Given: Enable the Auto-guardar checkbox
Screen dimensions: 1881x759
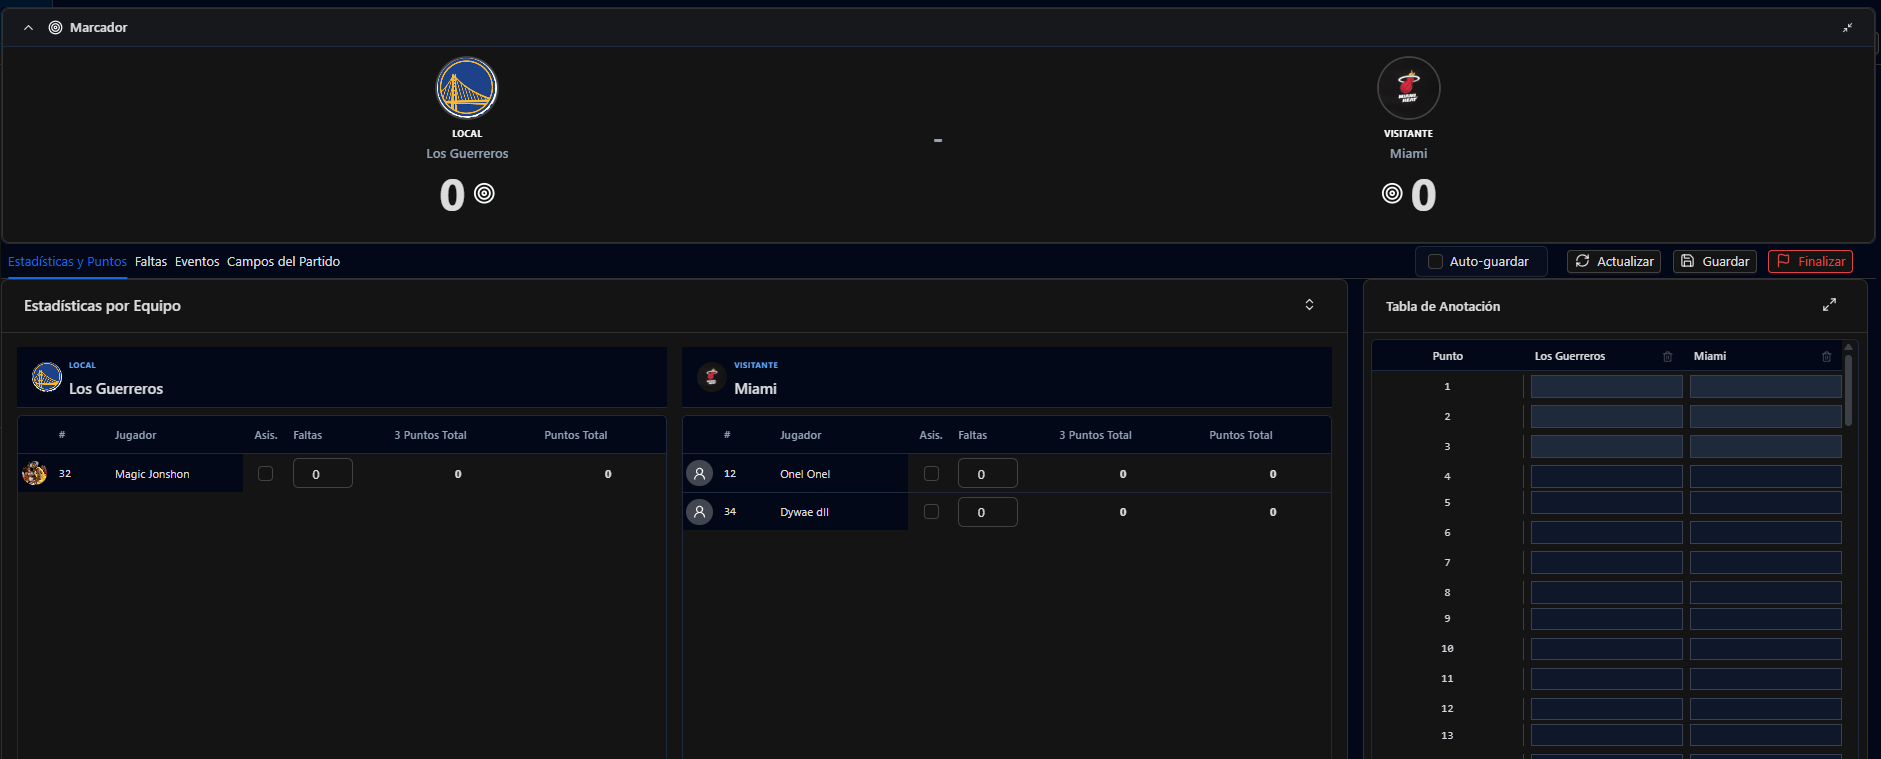Looking at the screenshot, I should click(x=1435, y=262).
